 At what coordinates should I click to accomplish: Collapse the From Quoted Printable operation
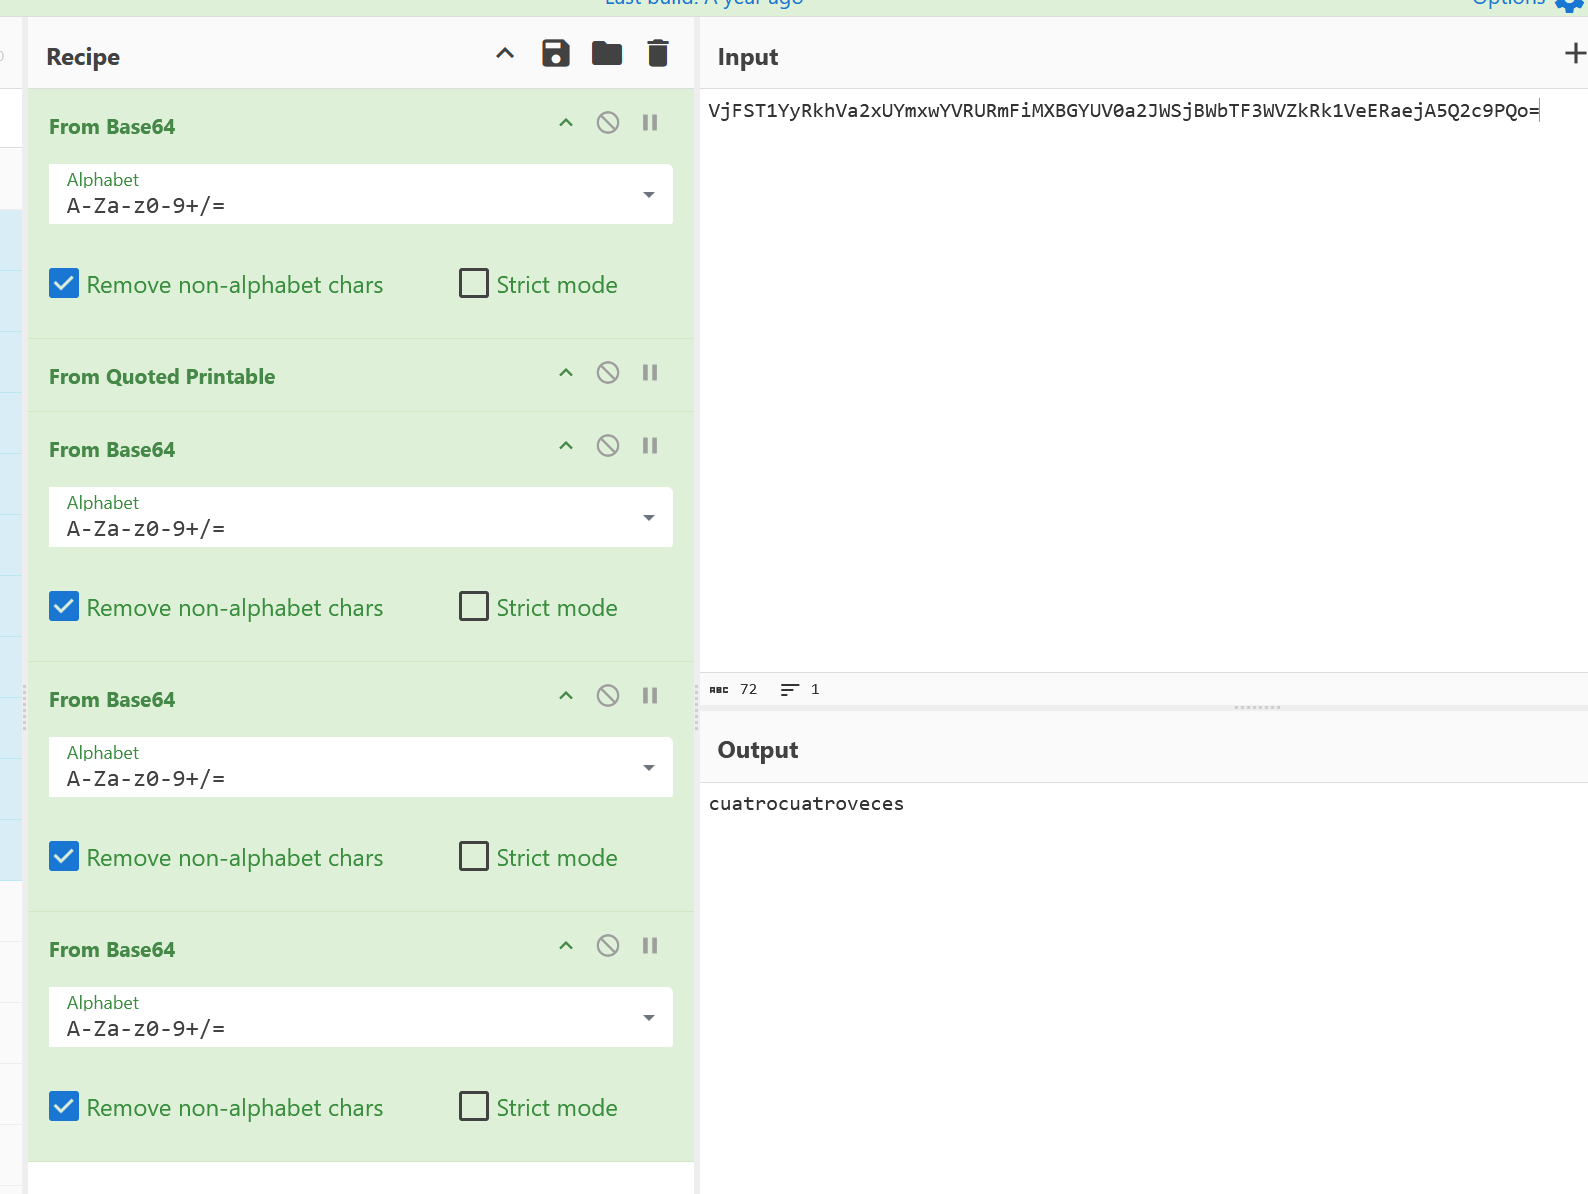[566, 373]
